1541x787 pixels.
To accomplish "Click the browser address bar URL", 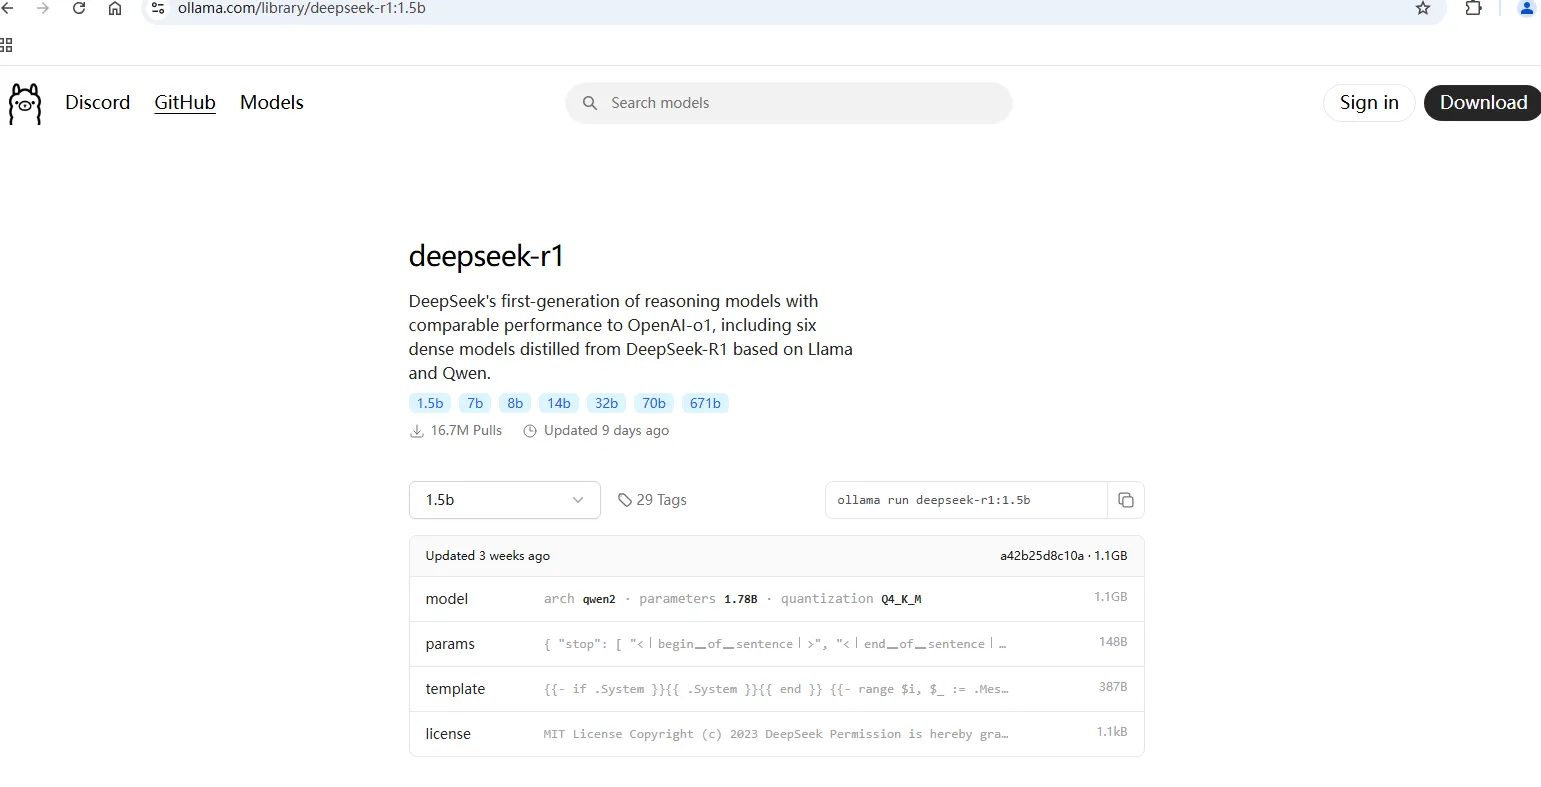I will [x=302, y=8].
